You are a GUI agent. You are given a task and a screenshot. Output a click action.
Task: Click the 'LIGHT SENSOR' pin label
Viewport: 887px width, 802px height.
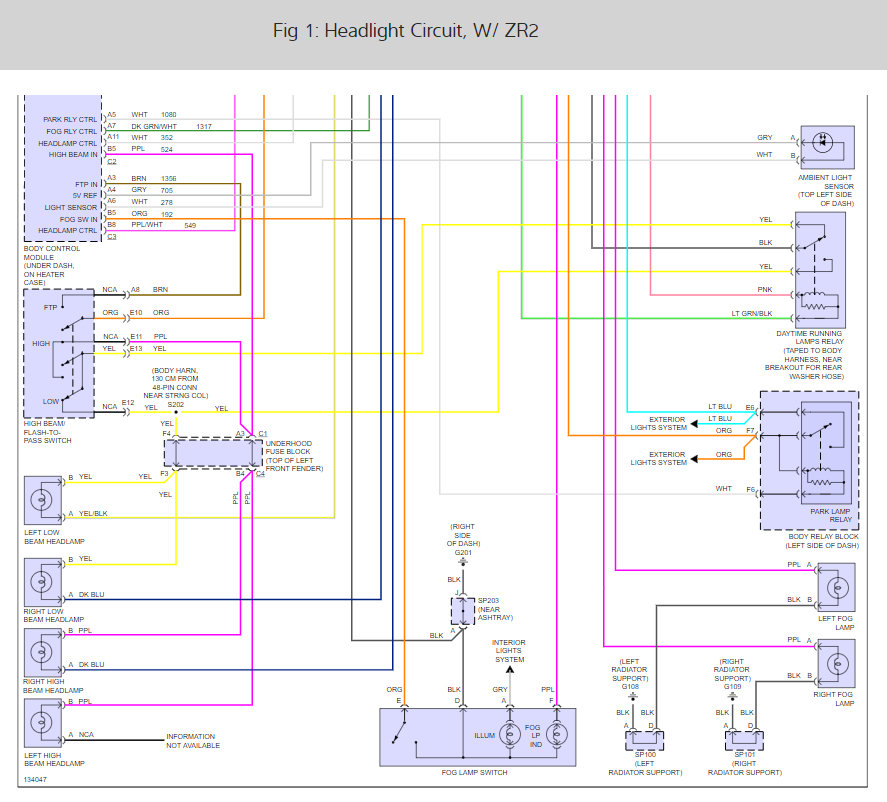click(71, 208)
